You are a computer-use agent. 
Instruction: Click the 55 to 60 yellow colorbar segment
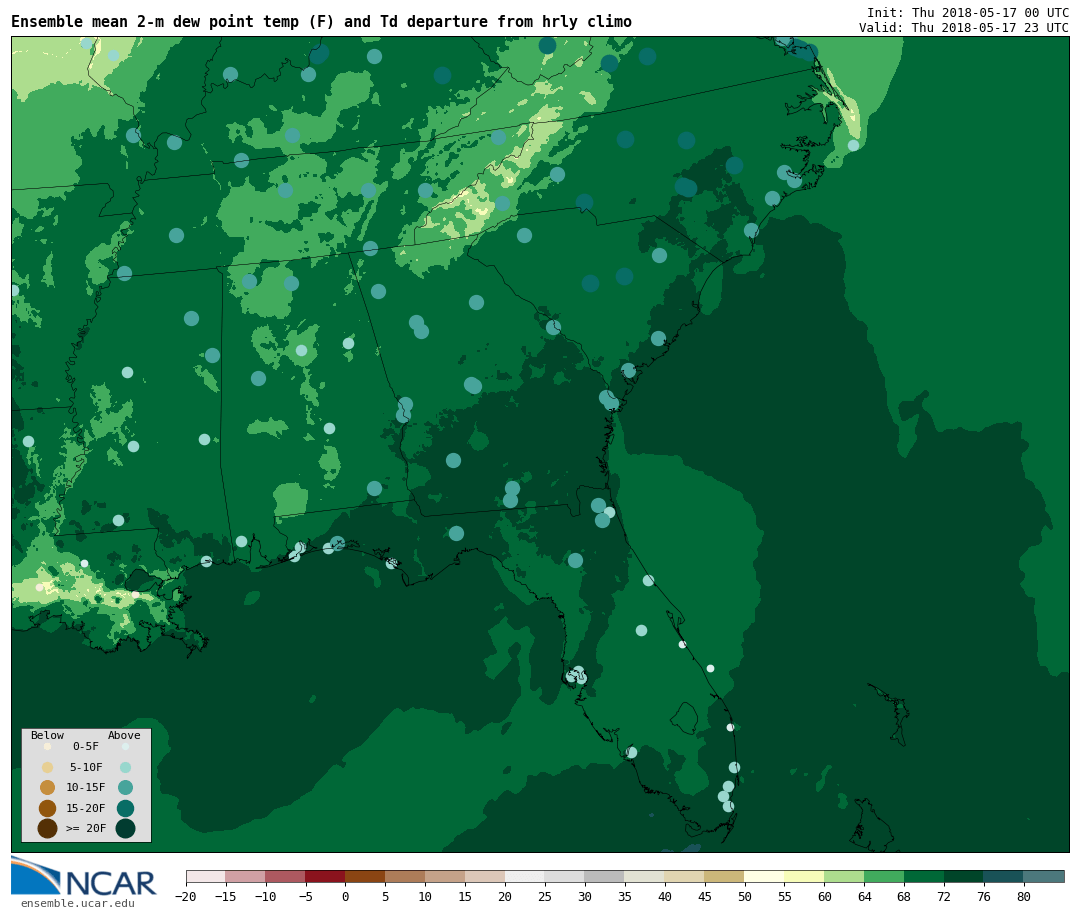805,877
